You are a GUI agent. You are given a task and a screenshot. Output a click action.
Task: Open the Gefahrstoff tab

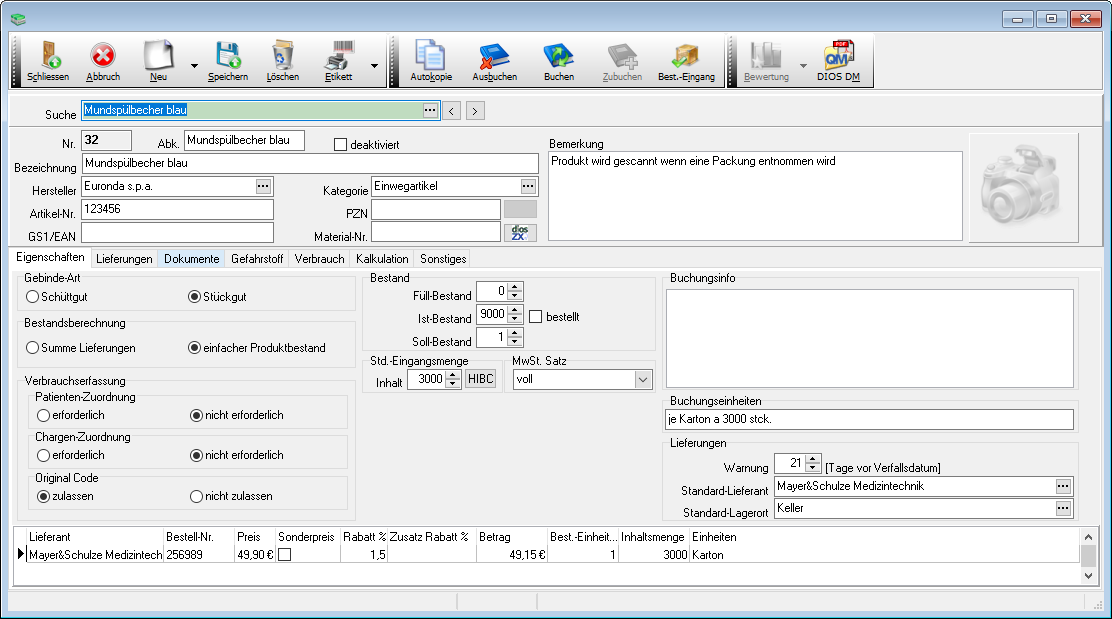click(x=257, y=259)
